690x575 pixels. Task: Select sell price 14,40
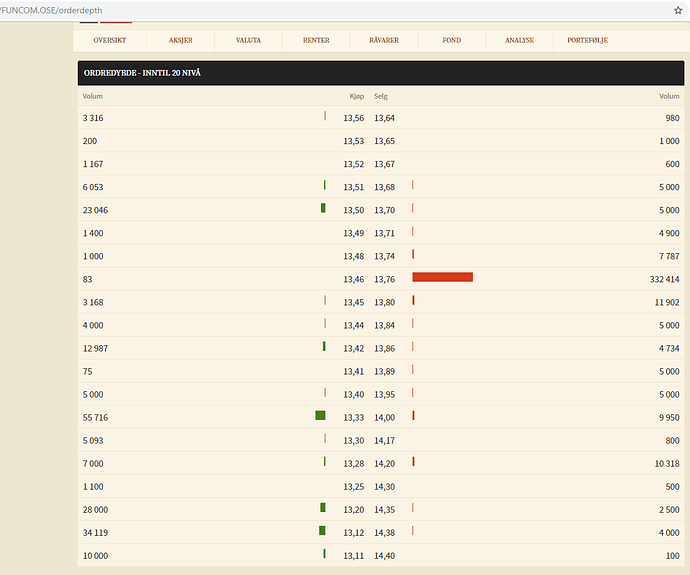pos(385,556)
